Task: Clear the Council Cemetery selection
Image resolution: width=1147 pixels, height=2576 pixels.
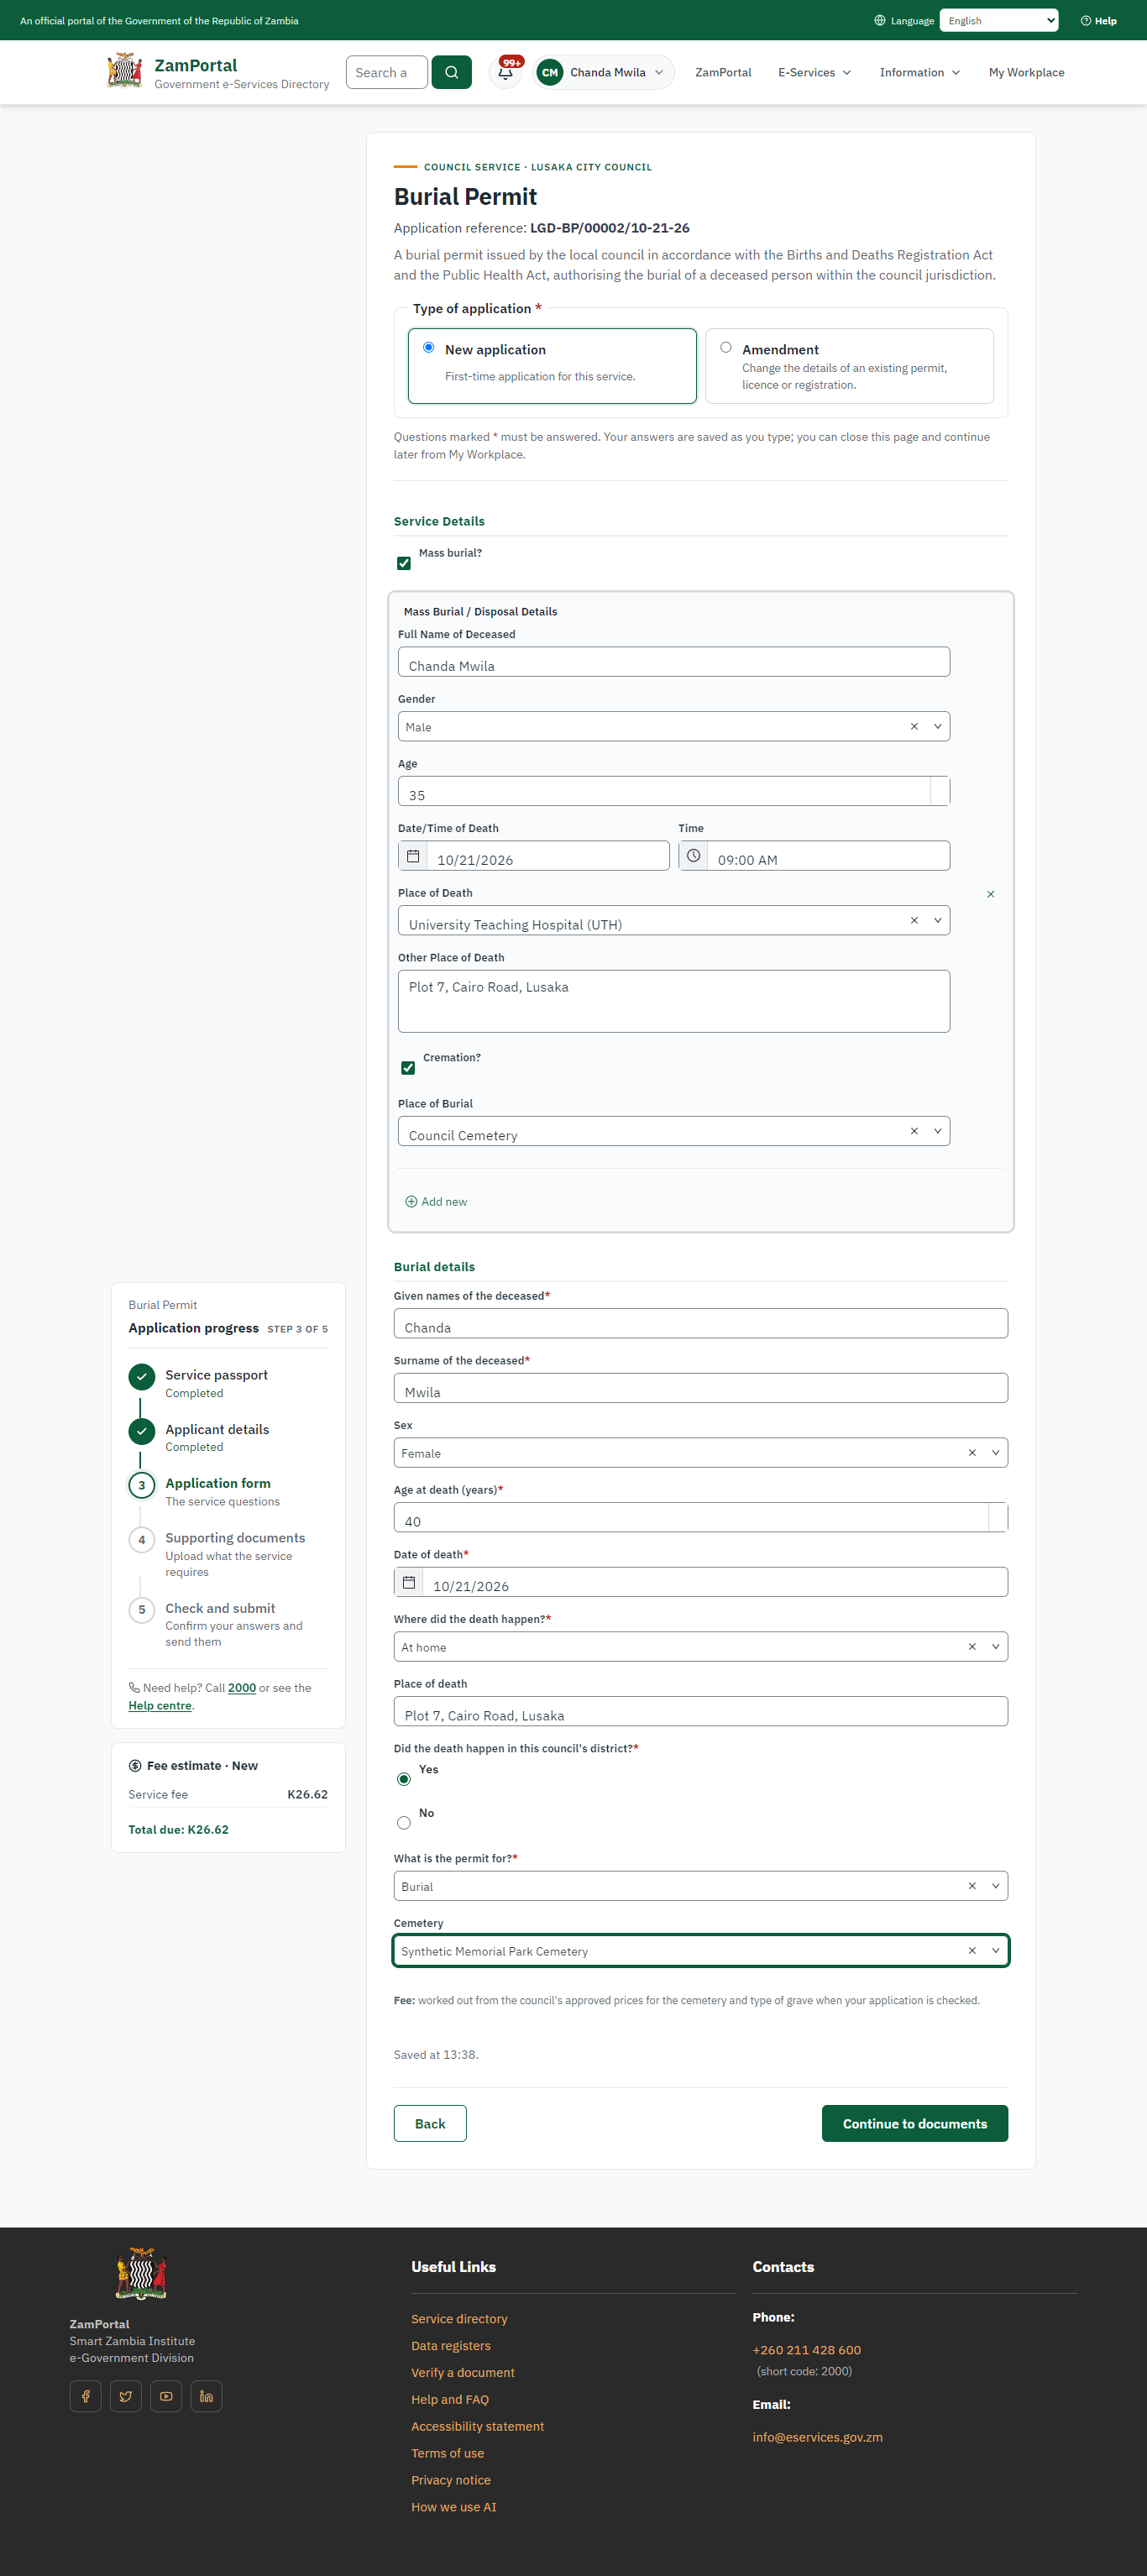Action: click(x=914, y=1131)
